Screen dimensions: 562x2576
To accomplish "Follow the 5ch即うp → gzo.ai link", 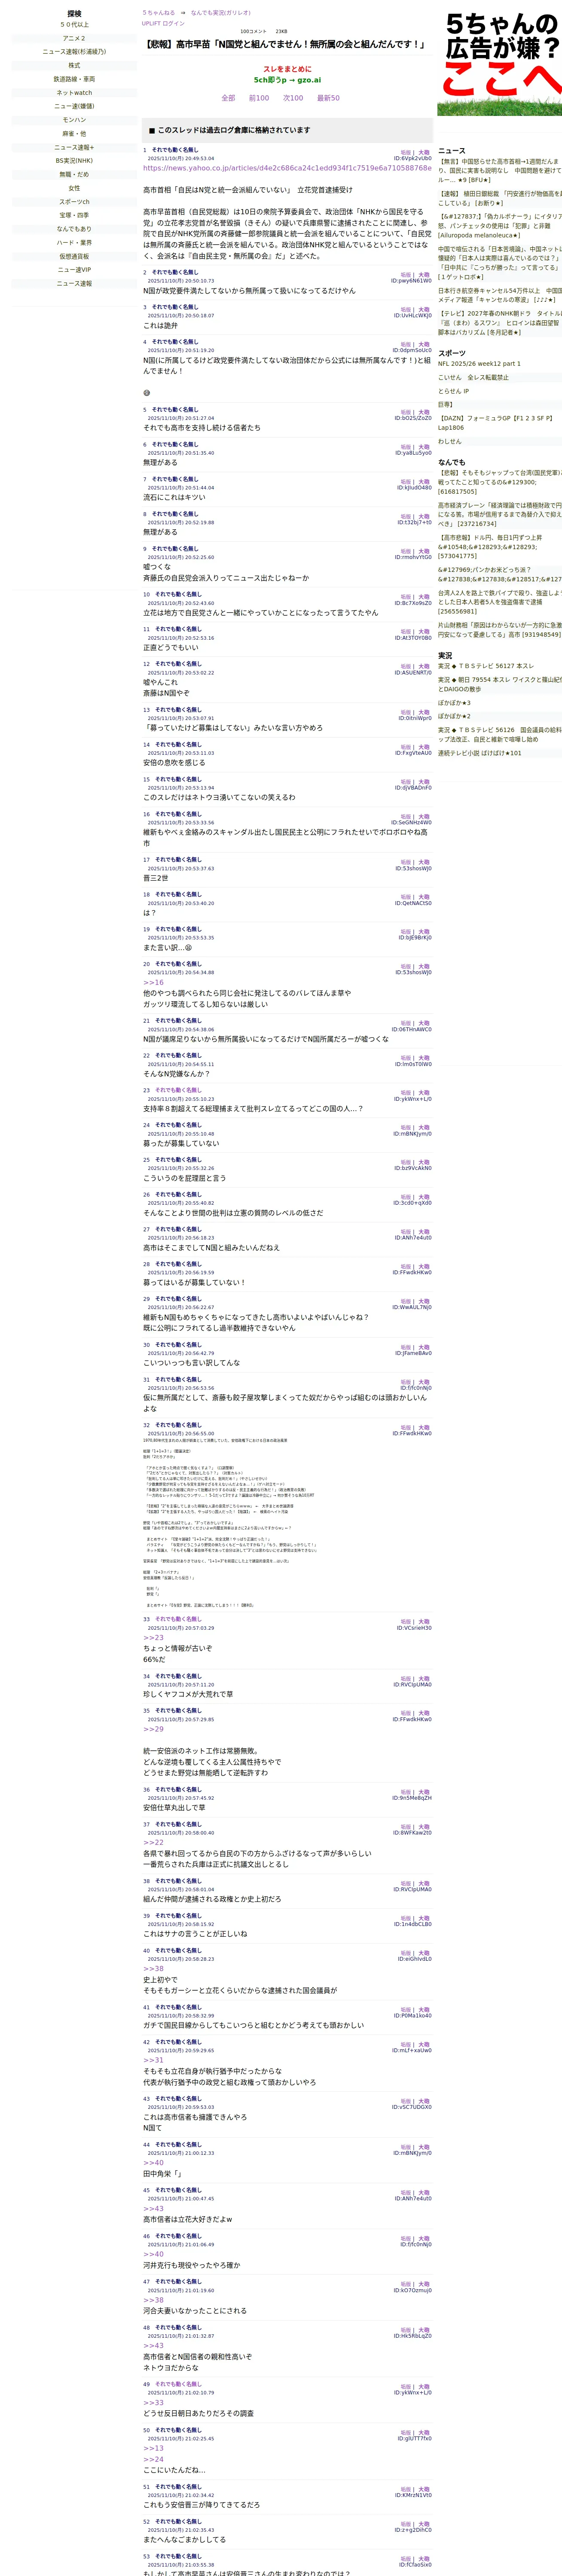I will (x=287, y=80).
